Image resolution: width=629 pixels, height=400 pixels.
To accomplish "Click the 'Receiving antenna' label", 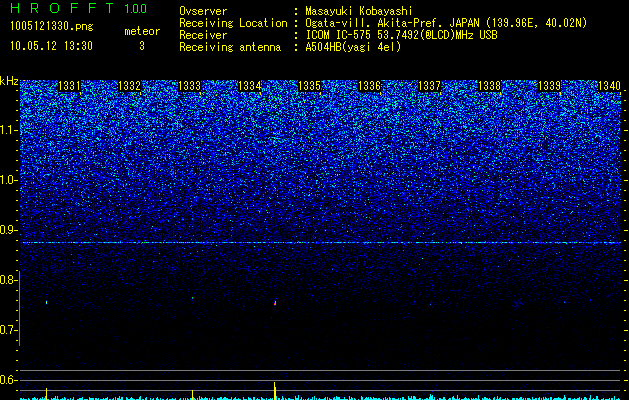I will (x=230, y=47).
